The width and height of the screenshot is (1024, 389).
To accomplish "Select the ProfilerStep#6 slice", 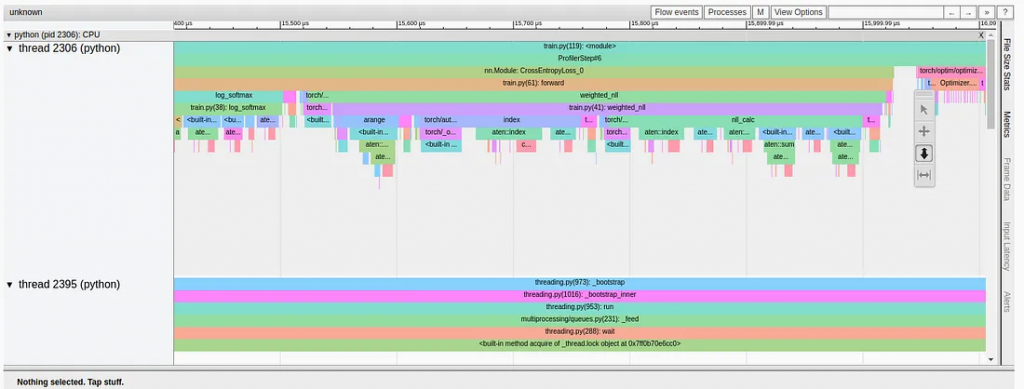I will (x=579, y=58).
